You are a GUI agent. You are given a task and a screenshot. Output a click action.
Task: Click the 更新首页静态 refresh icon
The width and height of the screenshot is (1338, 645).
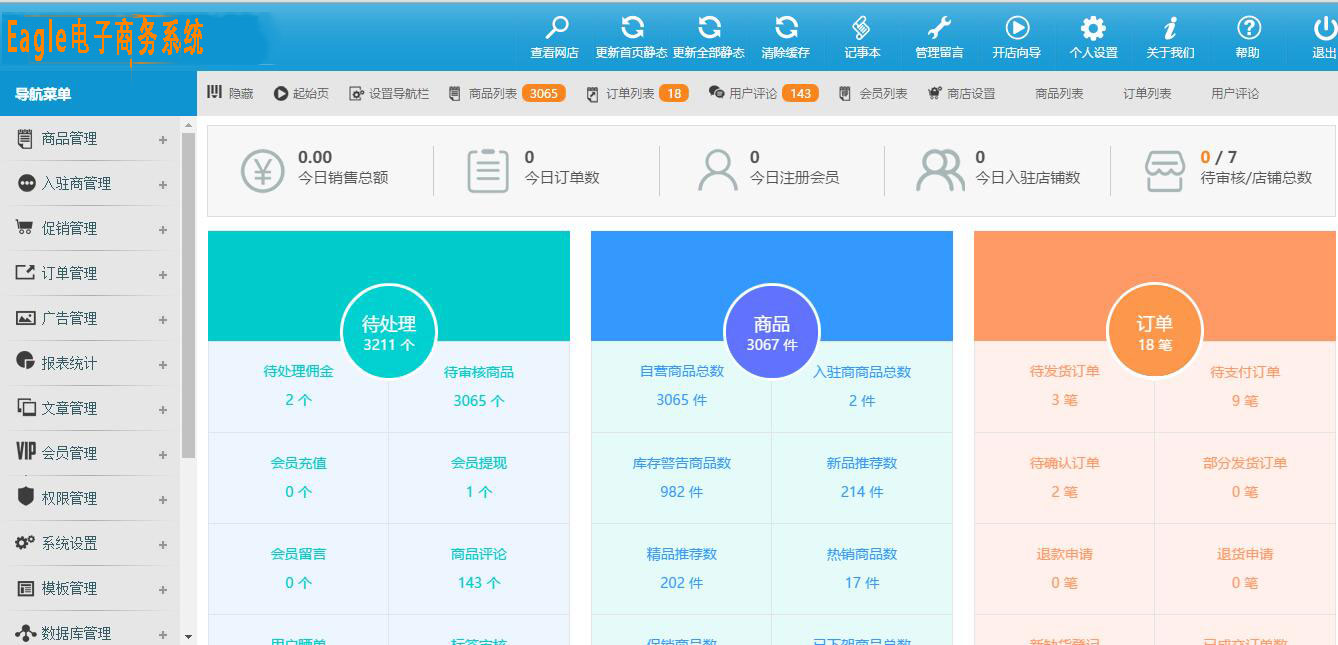click(x=633, y=28)
